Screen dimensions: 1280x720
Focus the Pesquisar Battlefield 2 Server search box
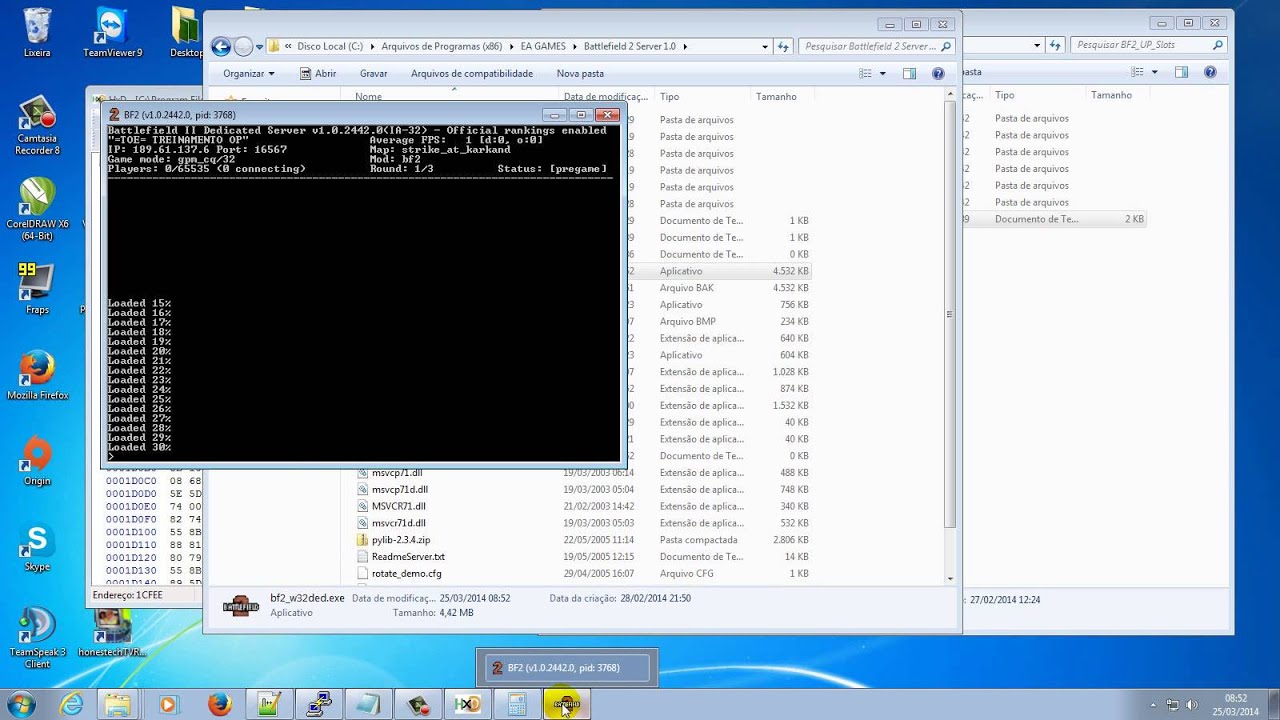coord(877,46)
